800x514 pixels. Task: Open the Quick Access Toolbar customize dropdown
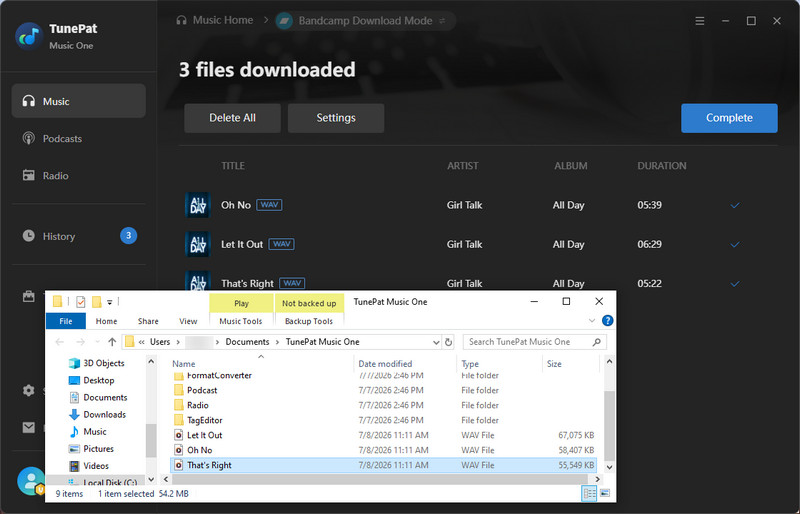pyautogui.click(x=109, y=302)
